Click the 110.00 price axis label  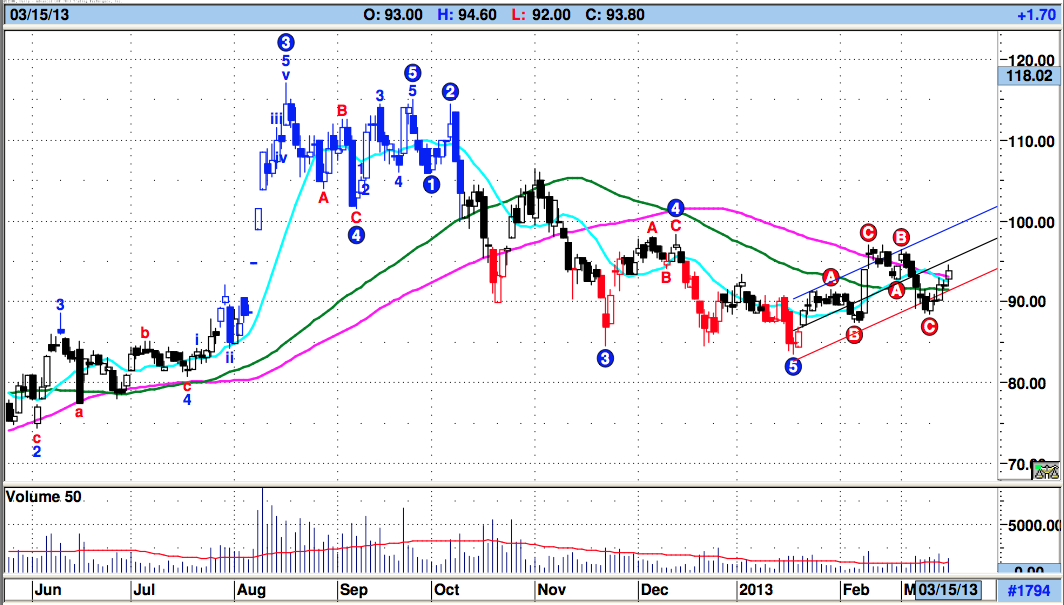[1029, 141]
